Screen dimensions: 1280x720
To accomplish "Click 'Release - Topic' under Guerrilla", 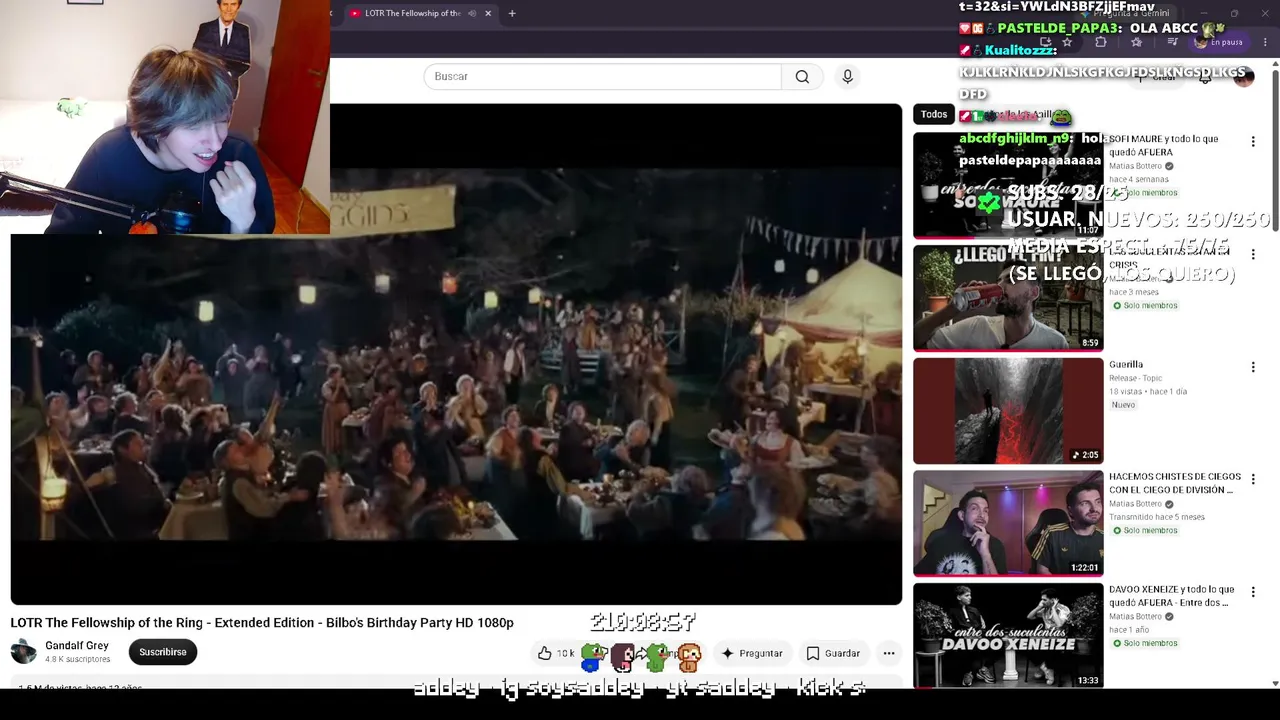I will point(1135,379).
